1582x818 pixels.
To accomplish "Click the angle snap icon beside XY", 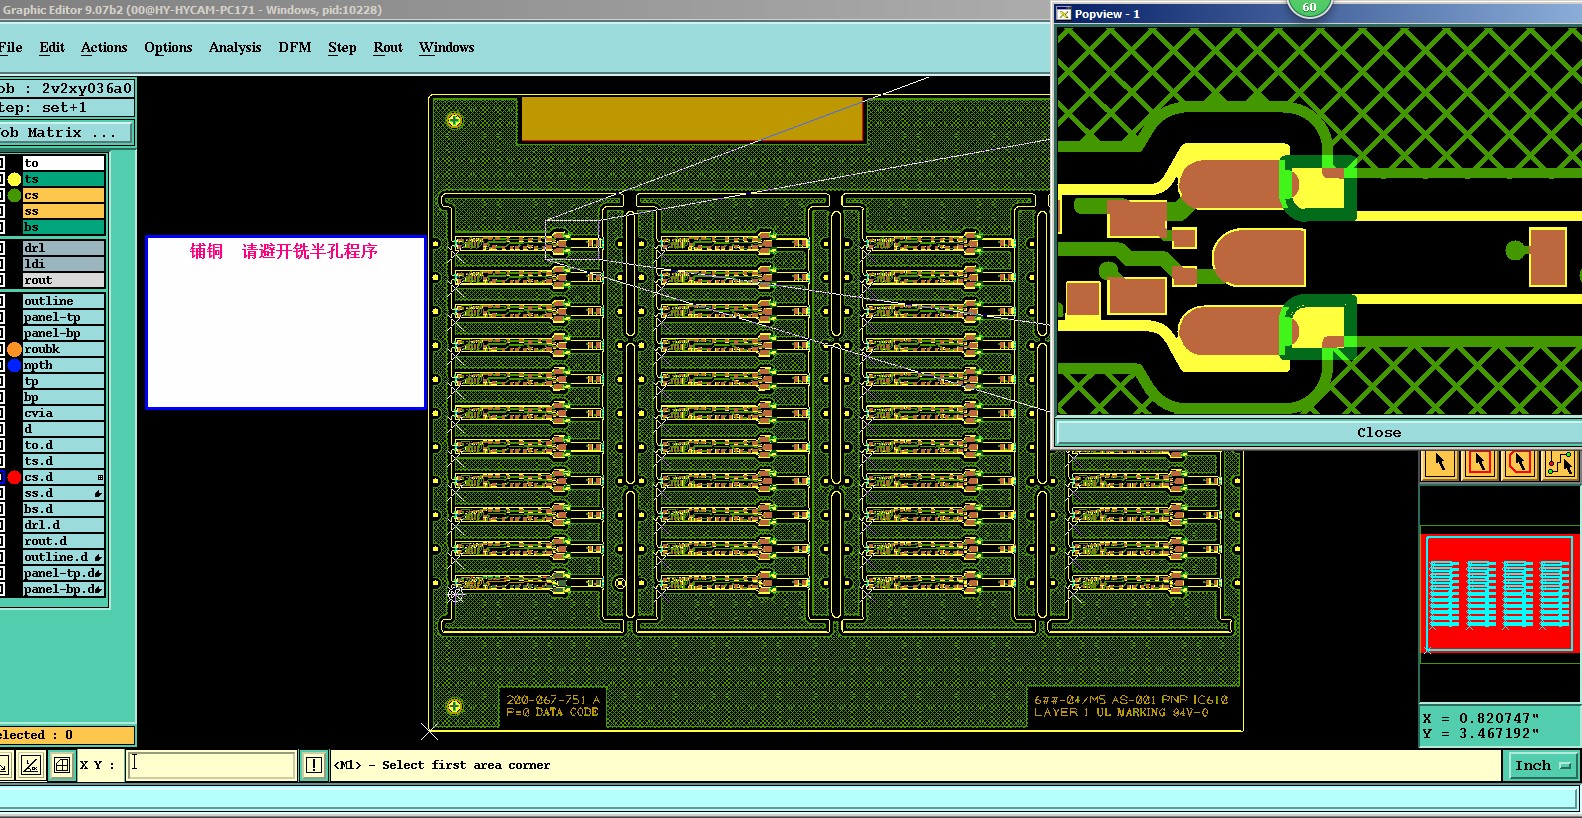I will click(x=30, y=765).
